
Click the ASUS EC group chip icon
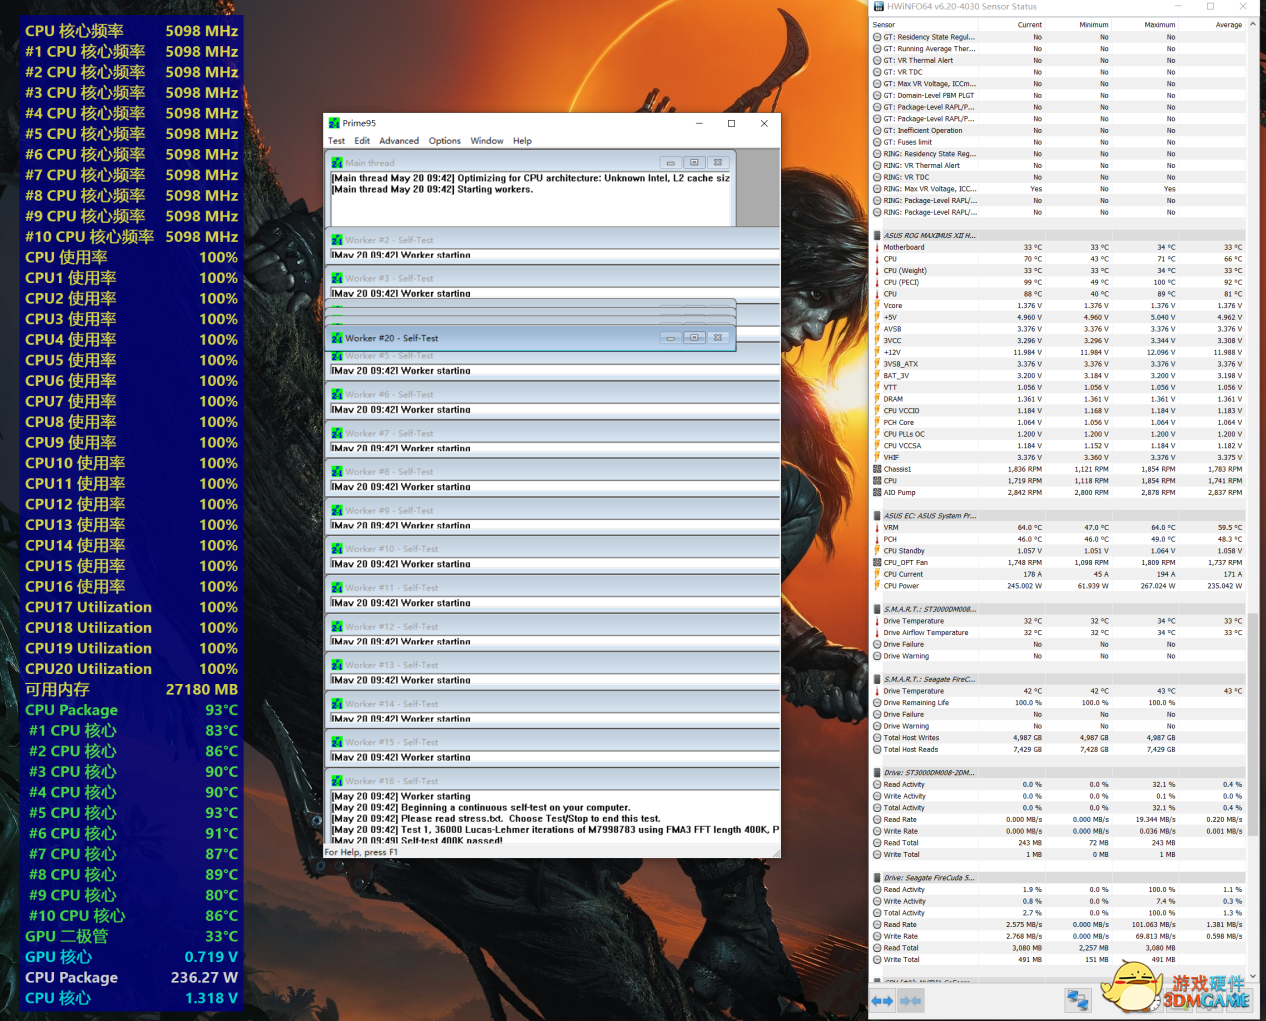877,516
